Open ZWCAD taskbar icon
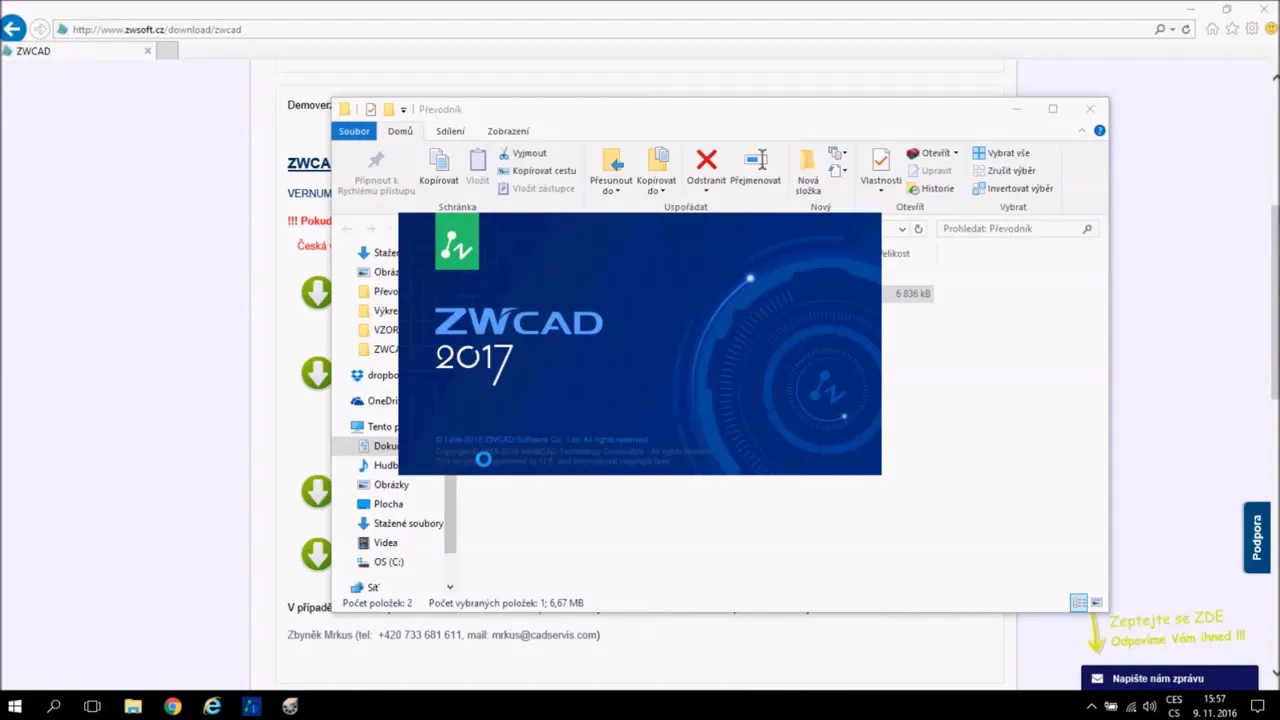The width and height of the screenshot is (1280, 720). tap(251, 706)
